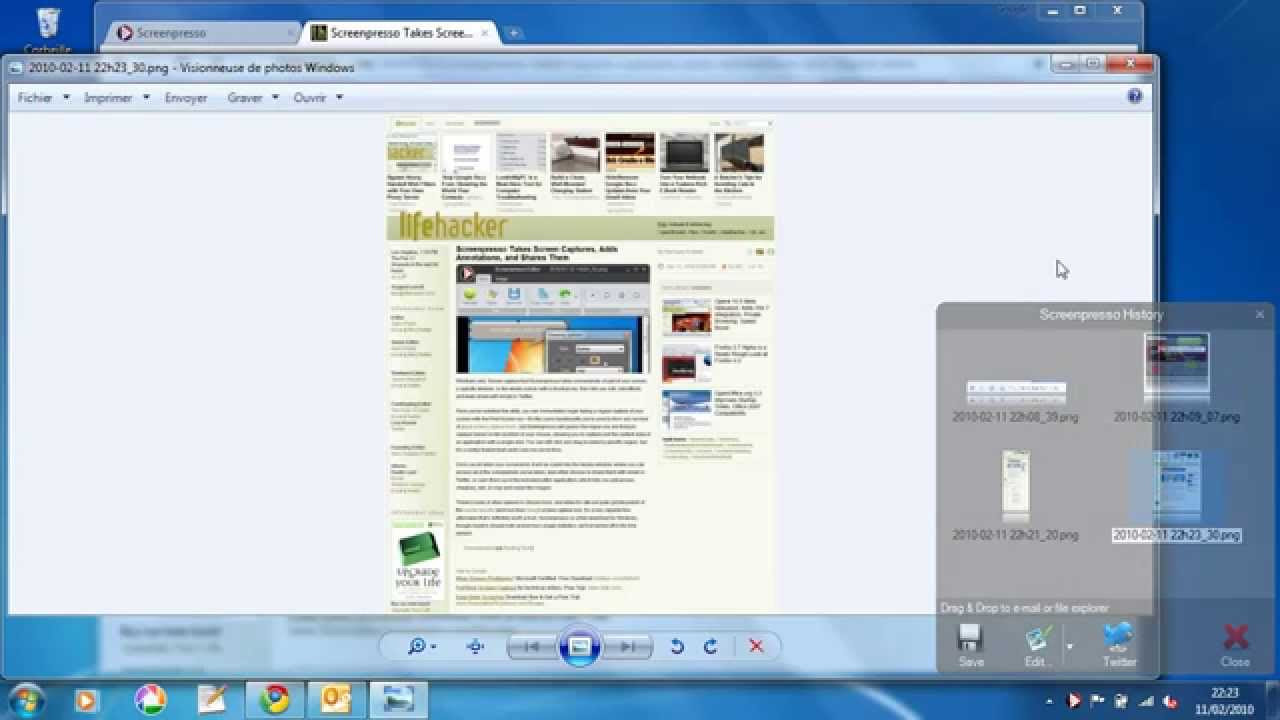Go to the previous photo
Viewport: 1280px width, 720px height.
point(531,646)
